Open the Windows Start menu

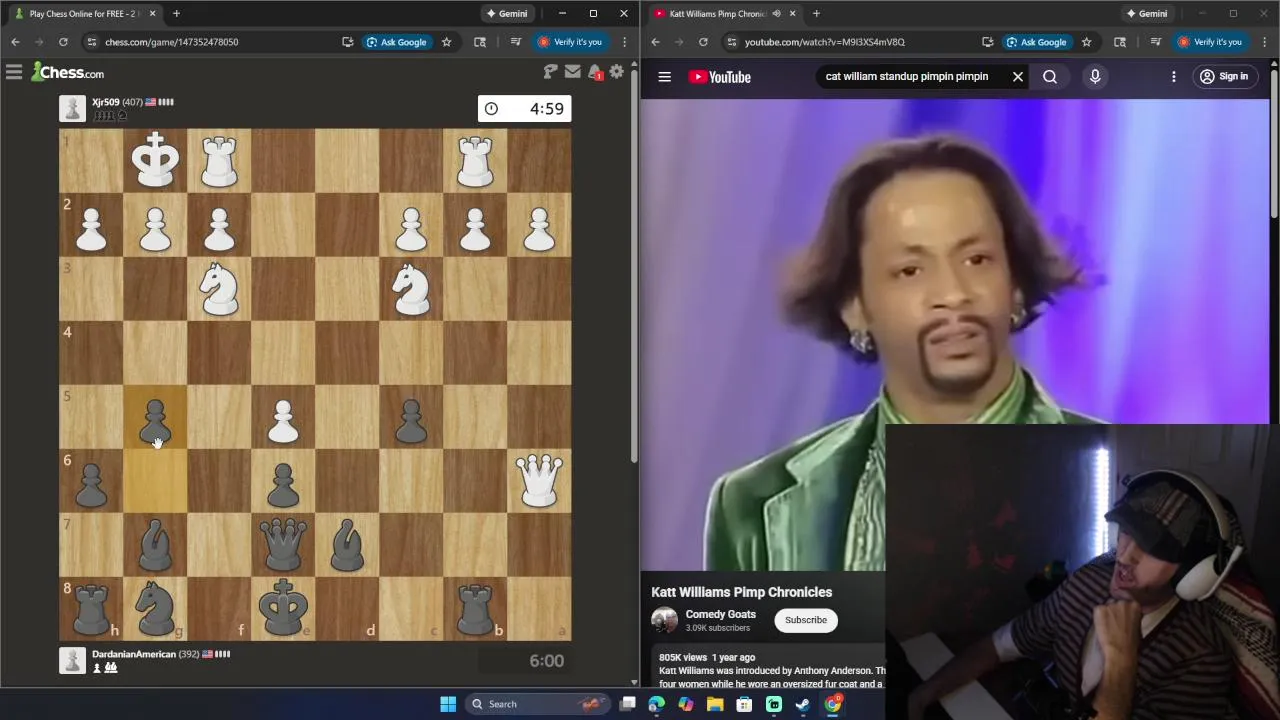coord(448,704)
